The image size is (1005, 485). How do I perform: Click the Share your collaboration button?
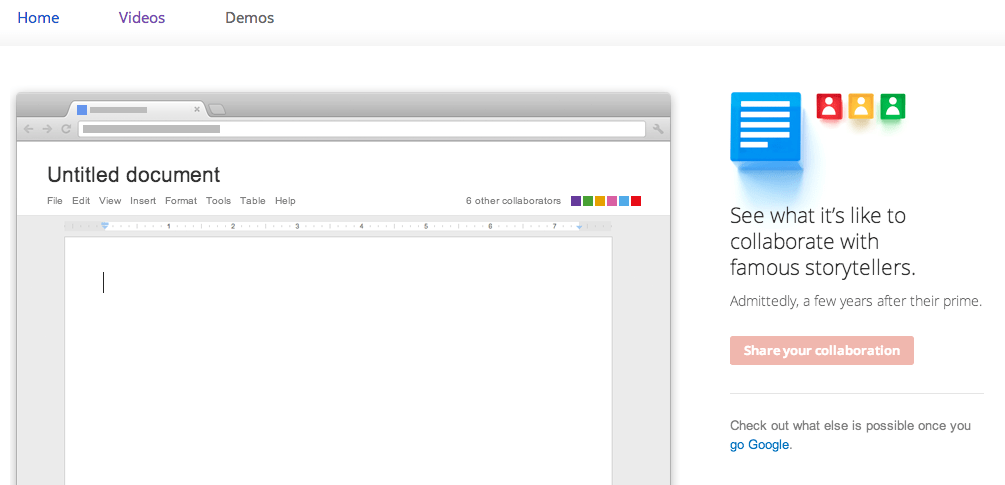821,351
